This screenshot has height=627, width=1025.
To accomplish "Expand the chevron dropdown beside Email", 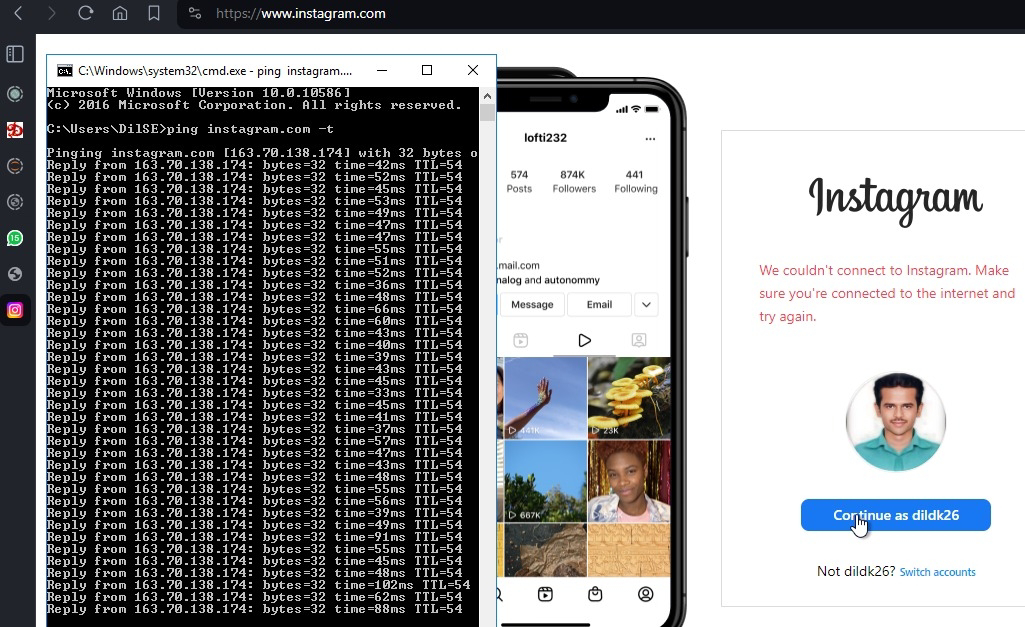I will coord(646,305).
